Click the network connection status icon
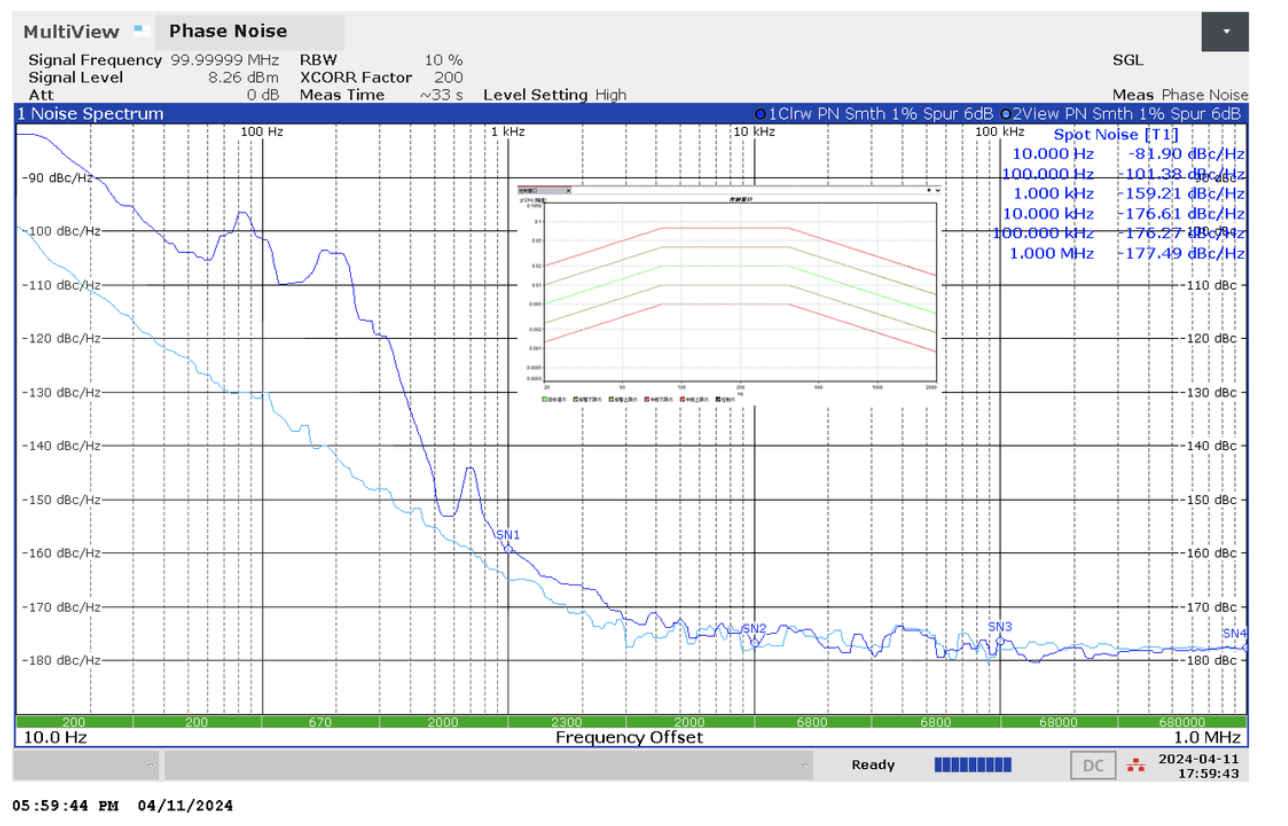 click(1135, 766)
